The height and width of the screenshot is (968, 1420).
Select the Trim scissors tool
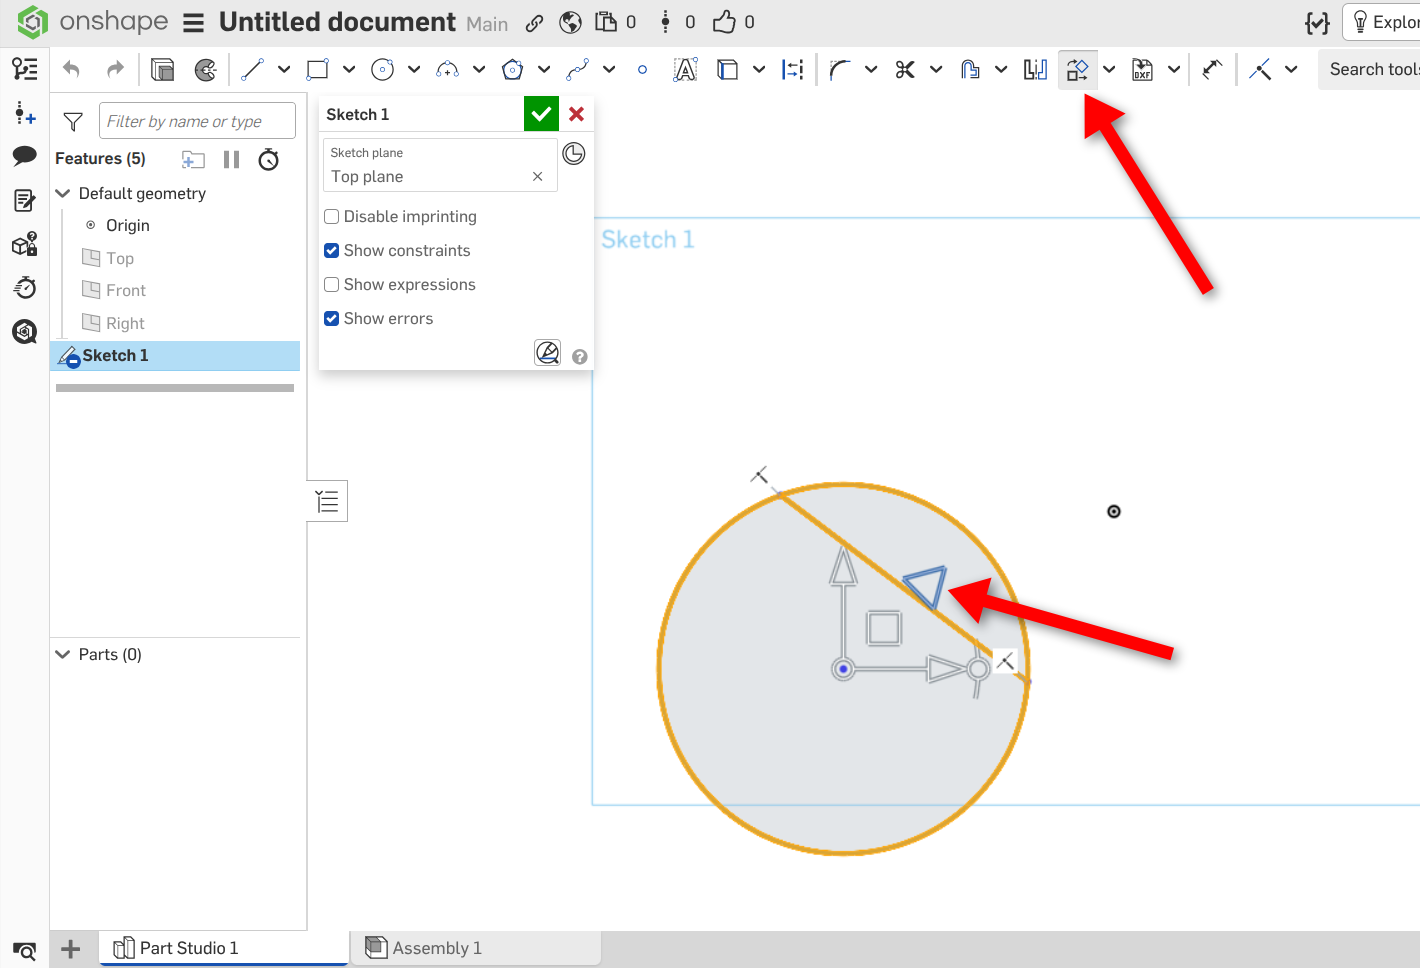(x=905, y=69)
